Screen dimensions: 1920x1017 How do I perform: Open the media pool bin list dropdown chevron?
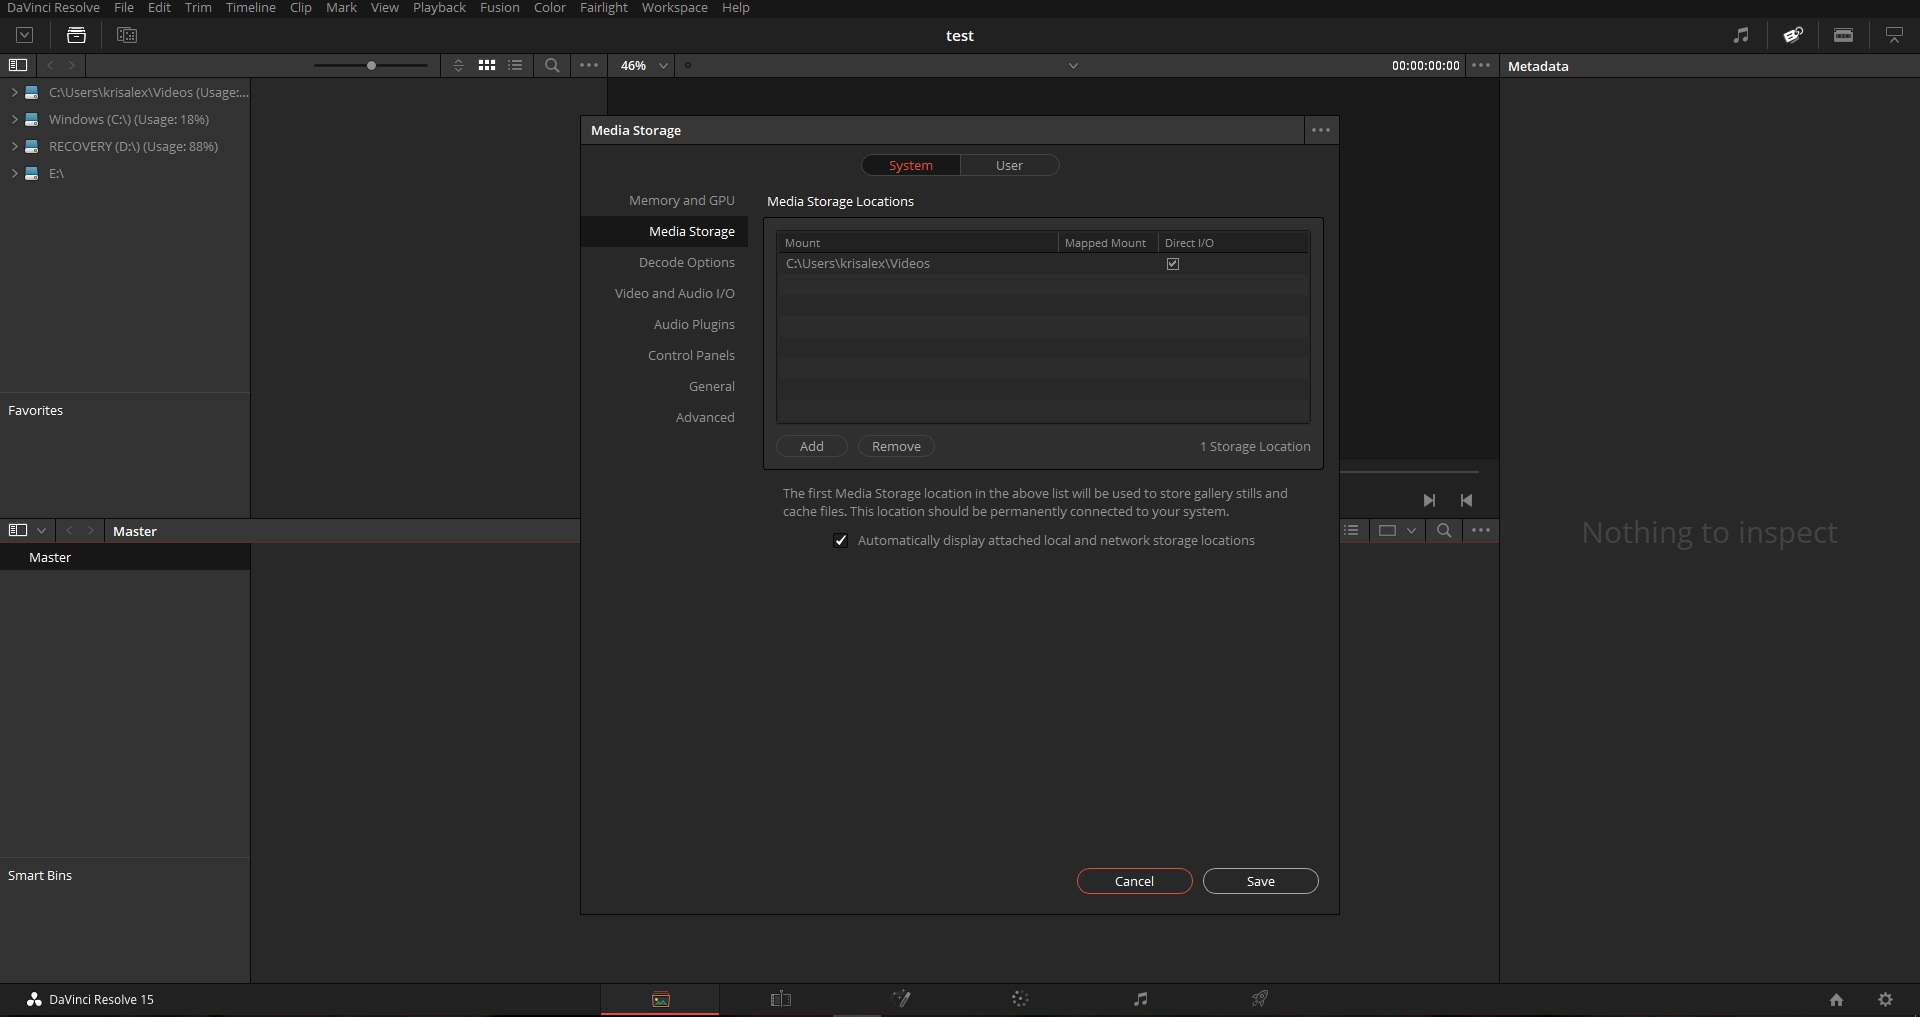point(41,530)
